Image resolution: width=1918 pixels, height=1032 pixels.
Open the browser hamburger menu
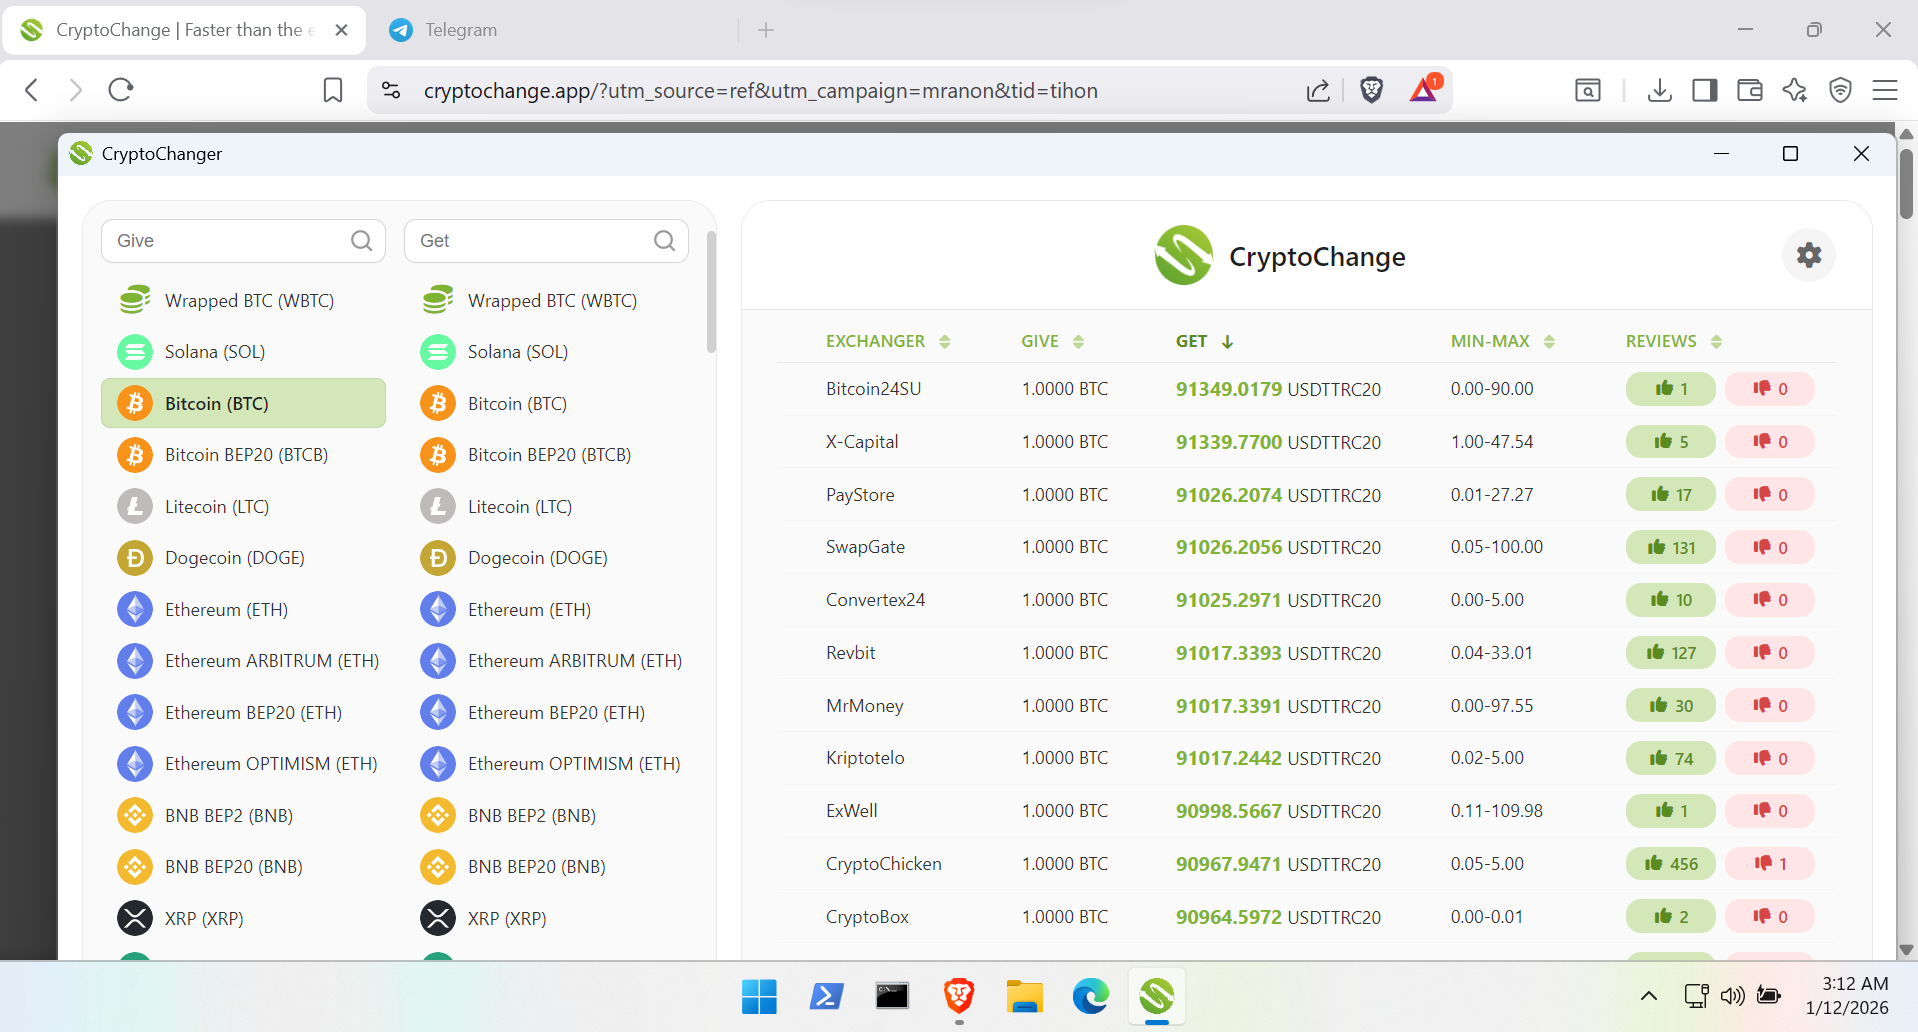(x=1885, y=90)
